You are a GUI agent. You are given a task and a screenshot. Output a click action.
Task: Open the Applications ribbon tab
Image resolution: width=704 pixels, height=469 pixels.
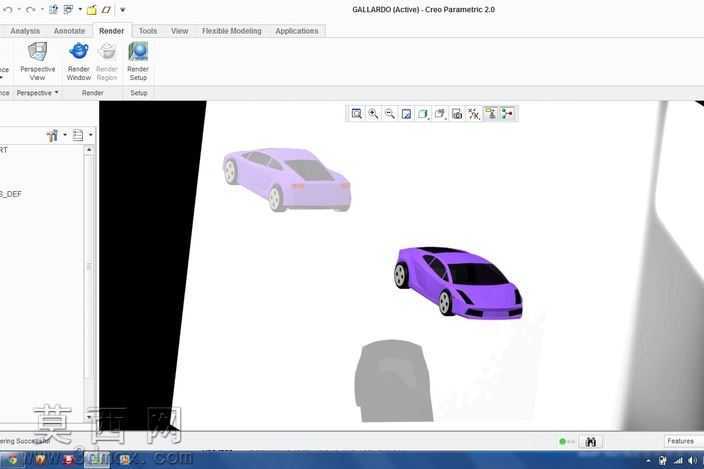click(x=297, y=31)
